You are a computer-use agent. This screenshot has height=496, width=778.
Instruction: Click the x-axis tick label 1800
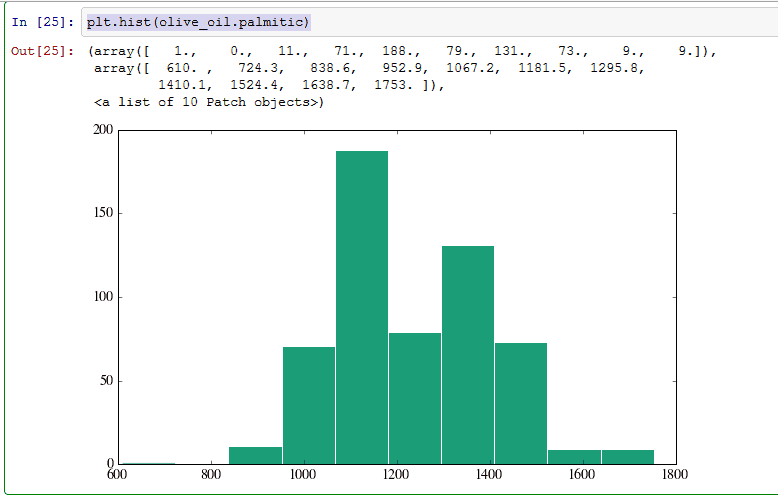point(674,475)
